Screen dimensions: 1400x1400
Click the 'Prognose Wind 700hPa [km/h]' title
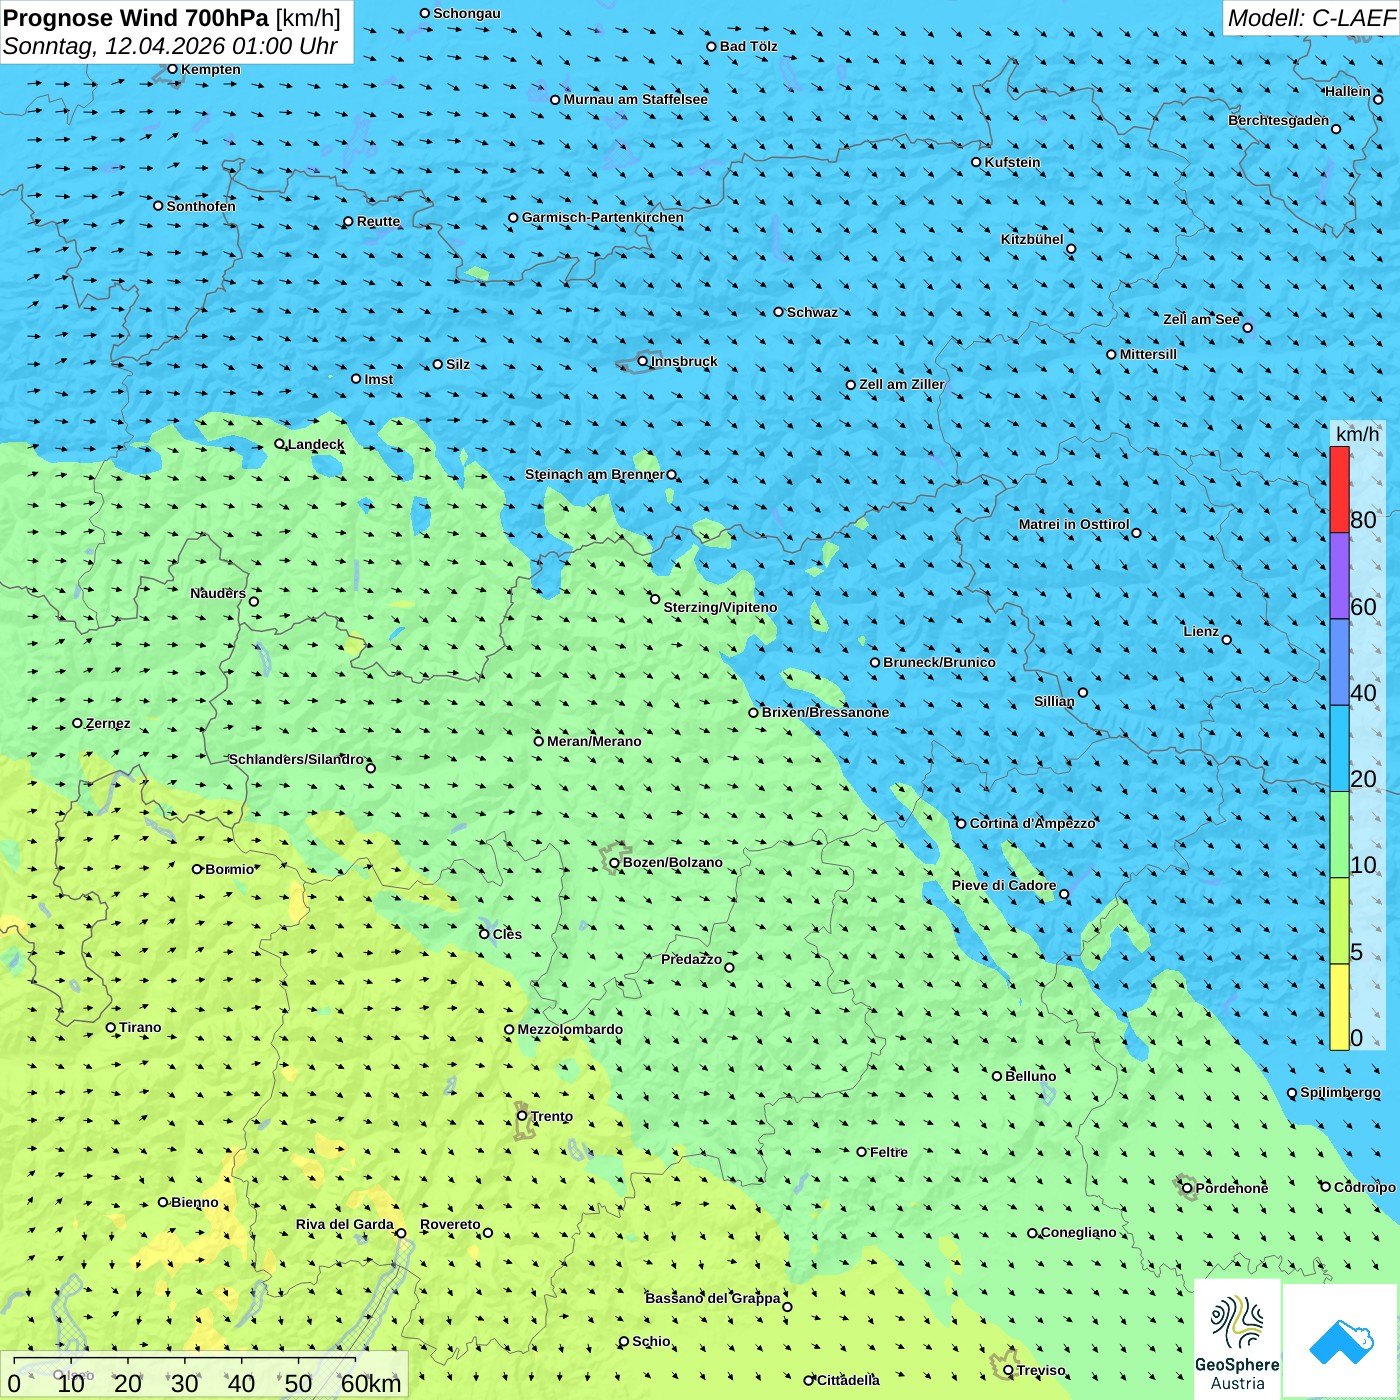[x=172, y=18]
